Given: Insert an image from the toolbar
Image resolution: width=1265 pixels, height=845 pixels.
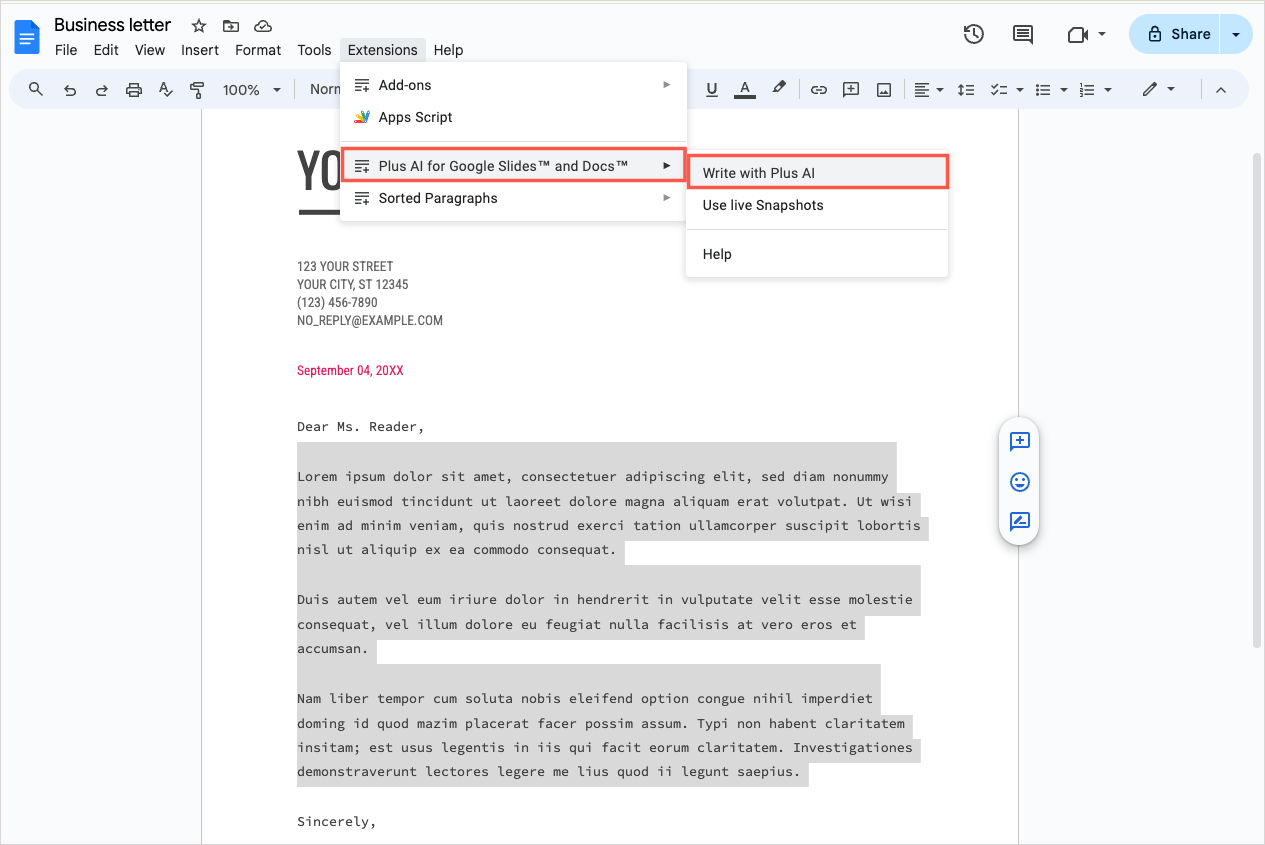Looking at the screenshot, I should tap(884, 90).
